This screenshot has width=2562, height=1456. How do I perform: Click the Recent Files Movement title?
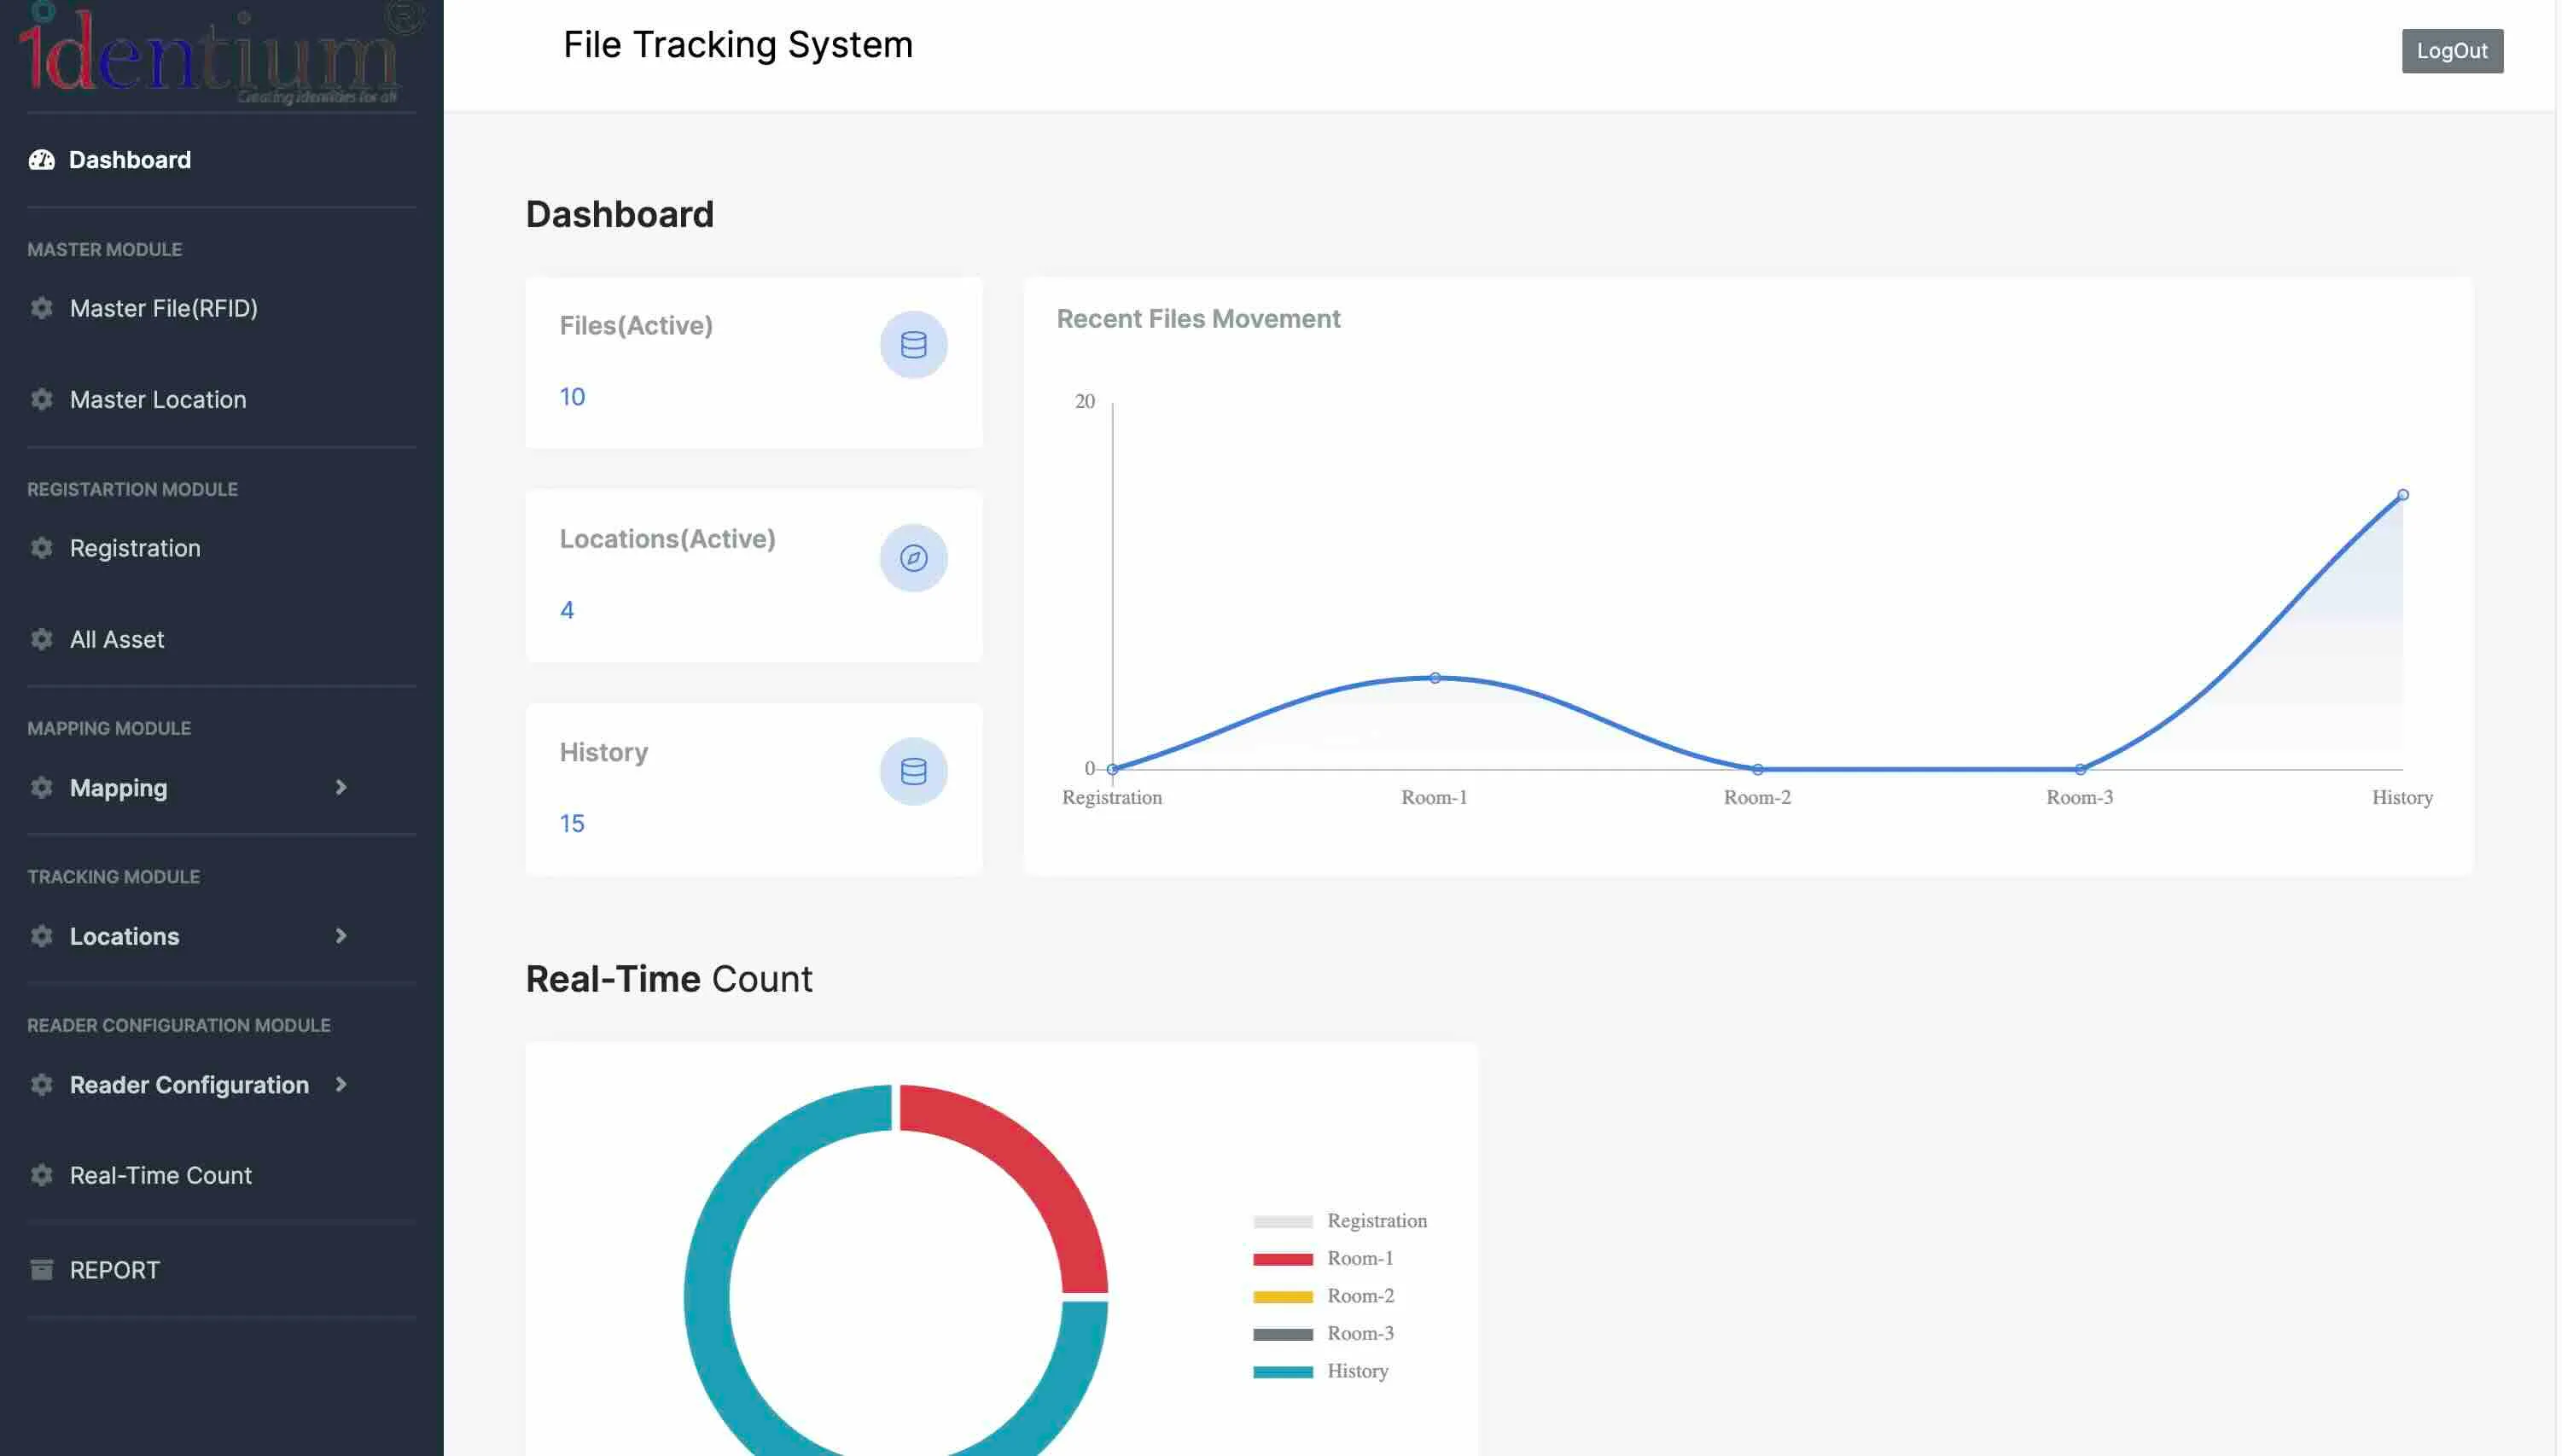(1198, 319)
